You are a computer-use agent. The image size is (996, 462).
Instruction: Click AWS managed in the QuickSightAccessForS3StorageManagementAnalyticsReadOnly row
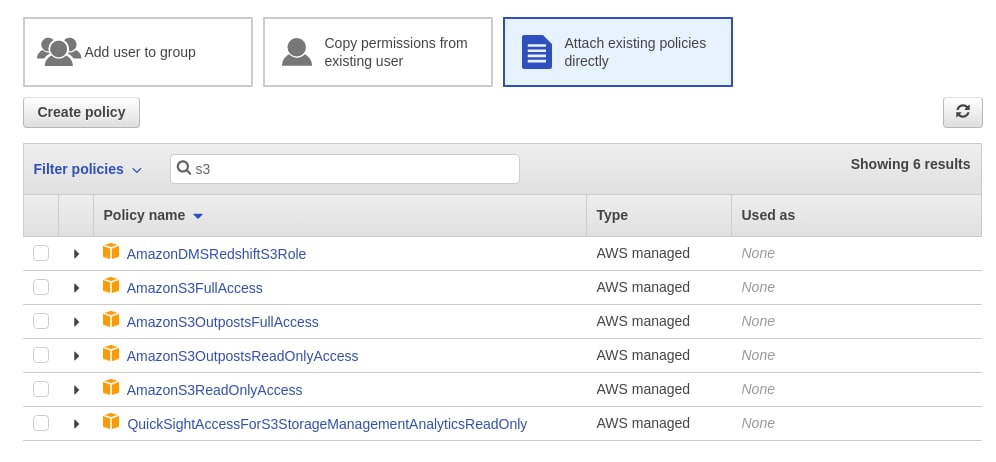tap(643, 423)
